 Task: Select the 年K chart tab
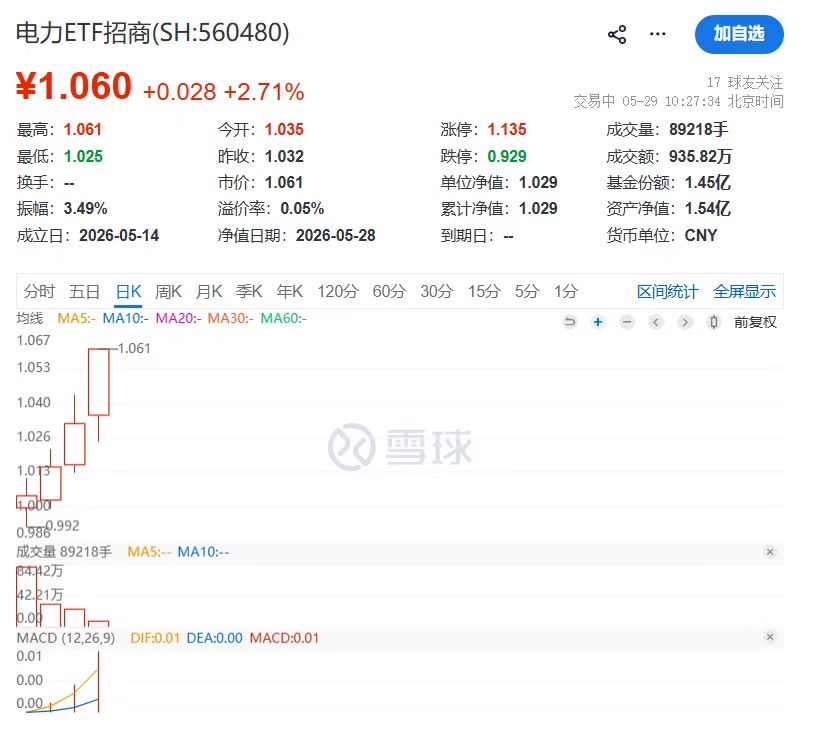pos(290,291)
